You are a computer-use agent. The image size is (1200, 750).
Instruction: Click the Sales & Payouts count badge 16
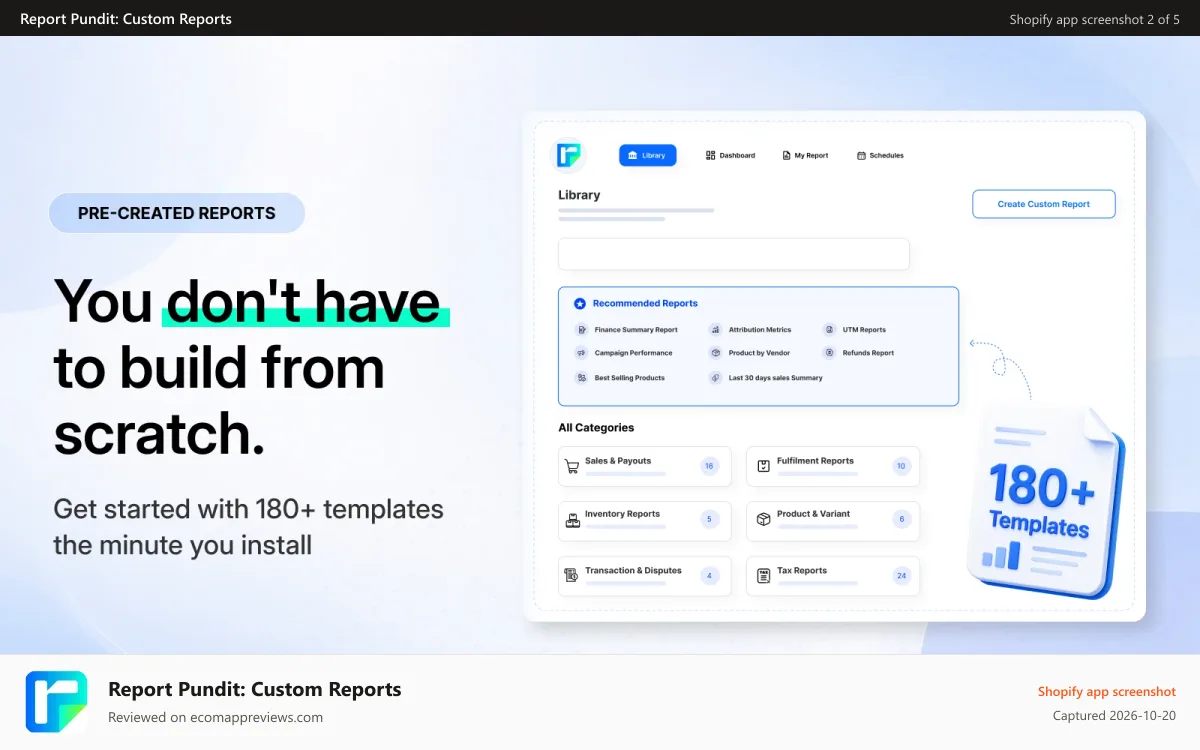coord(709,466)
